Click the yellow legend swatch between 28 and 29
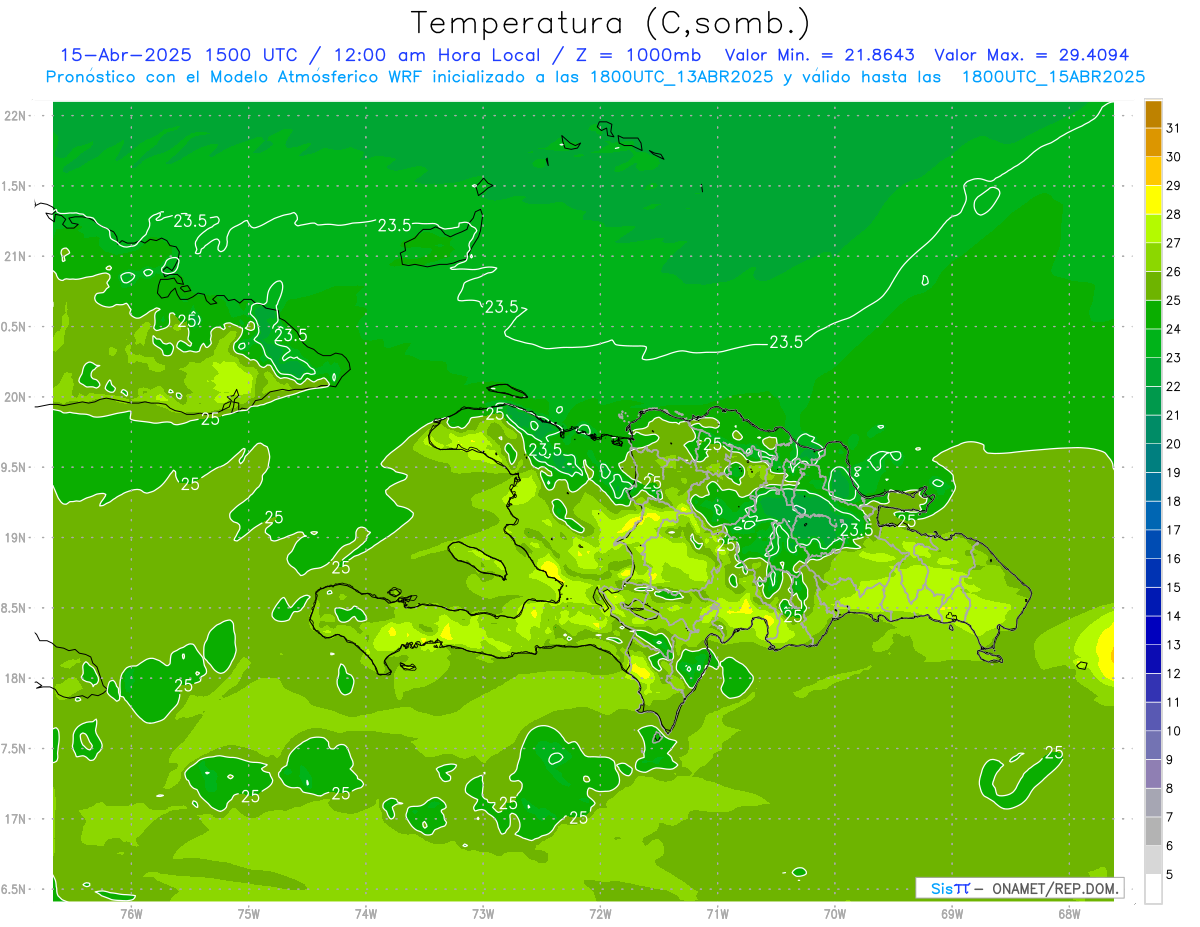The width and height of the screenshot is (1200, 927). 1153,200
